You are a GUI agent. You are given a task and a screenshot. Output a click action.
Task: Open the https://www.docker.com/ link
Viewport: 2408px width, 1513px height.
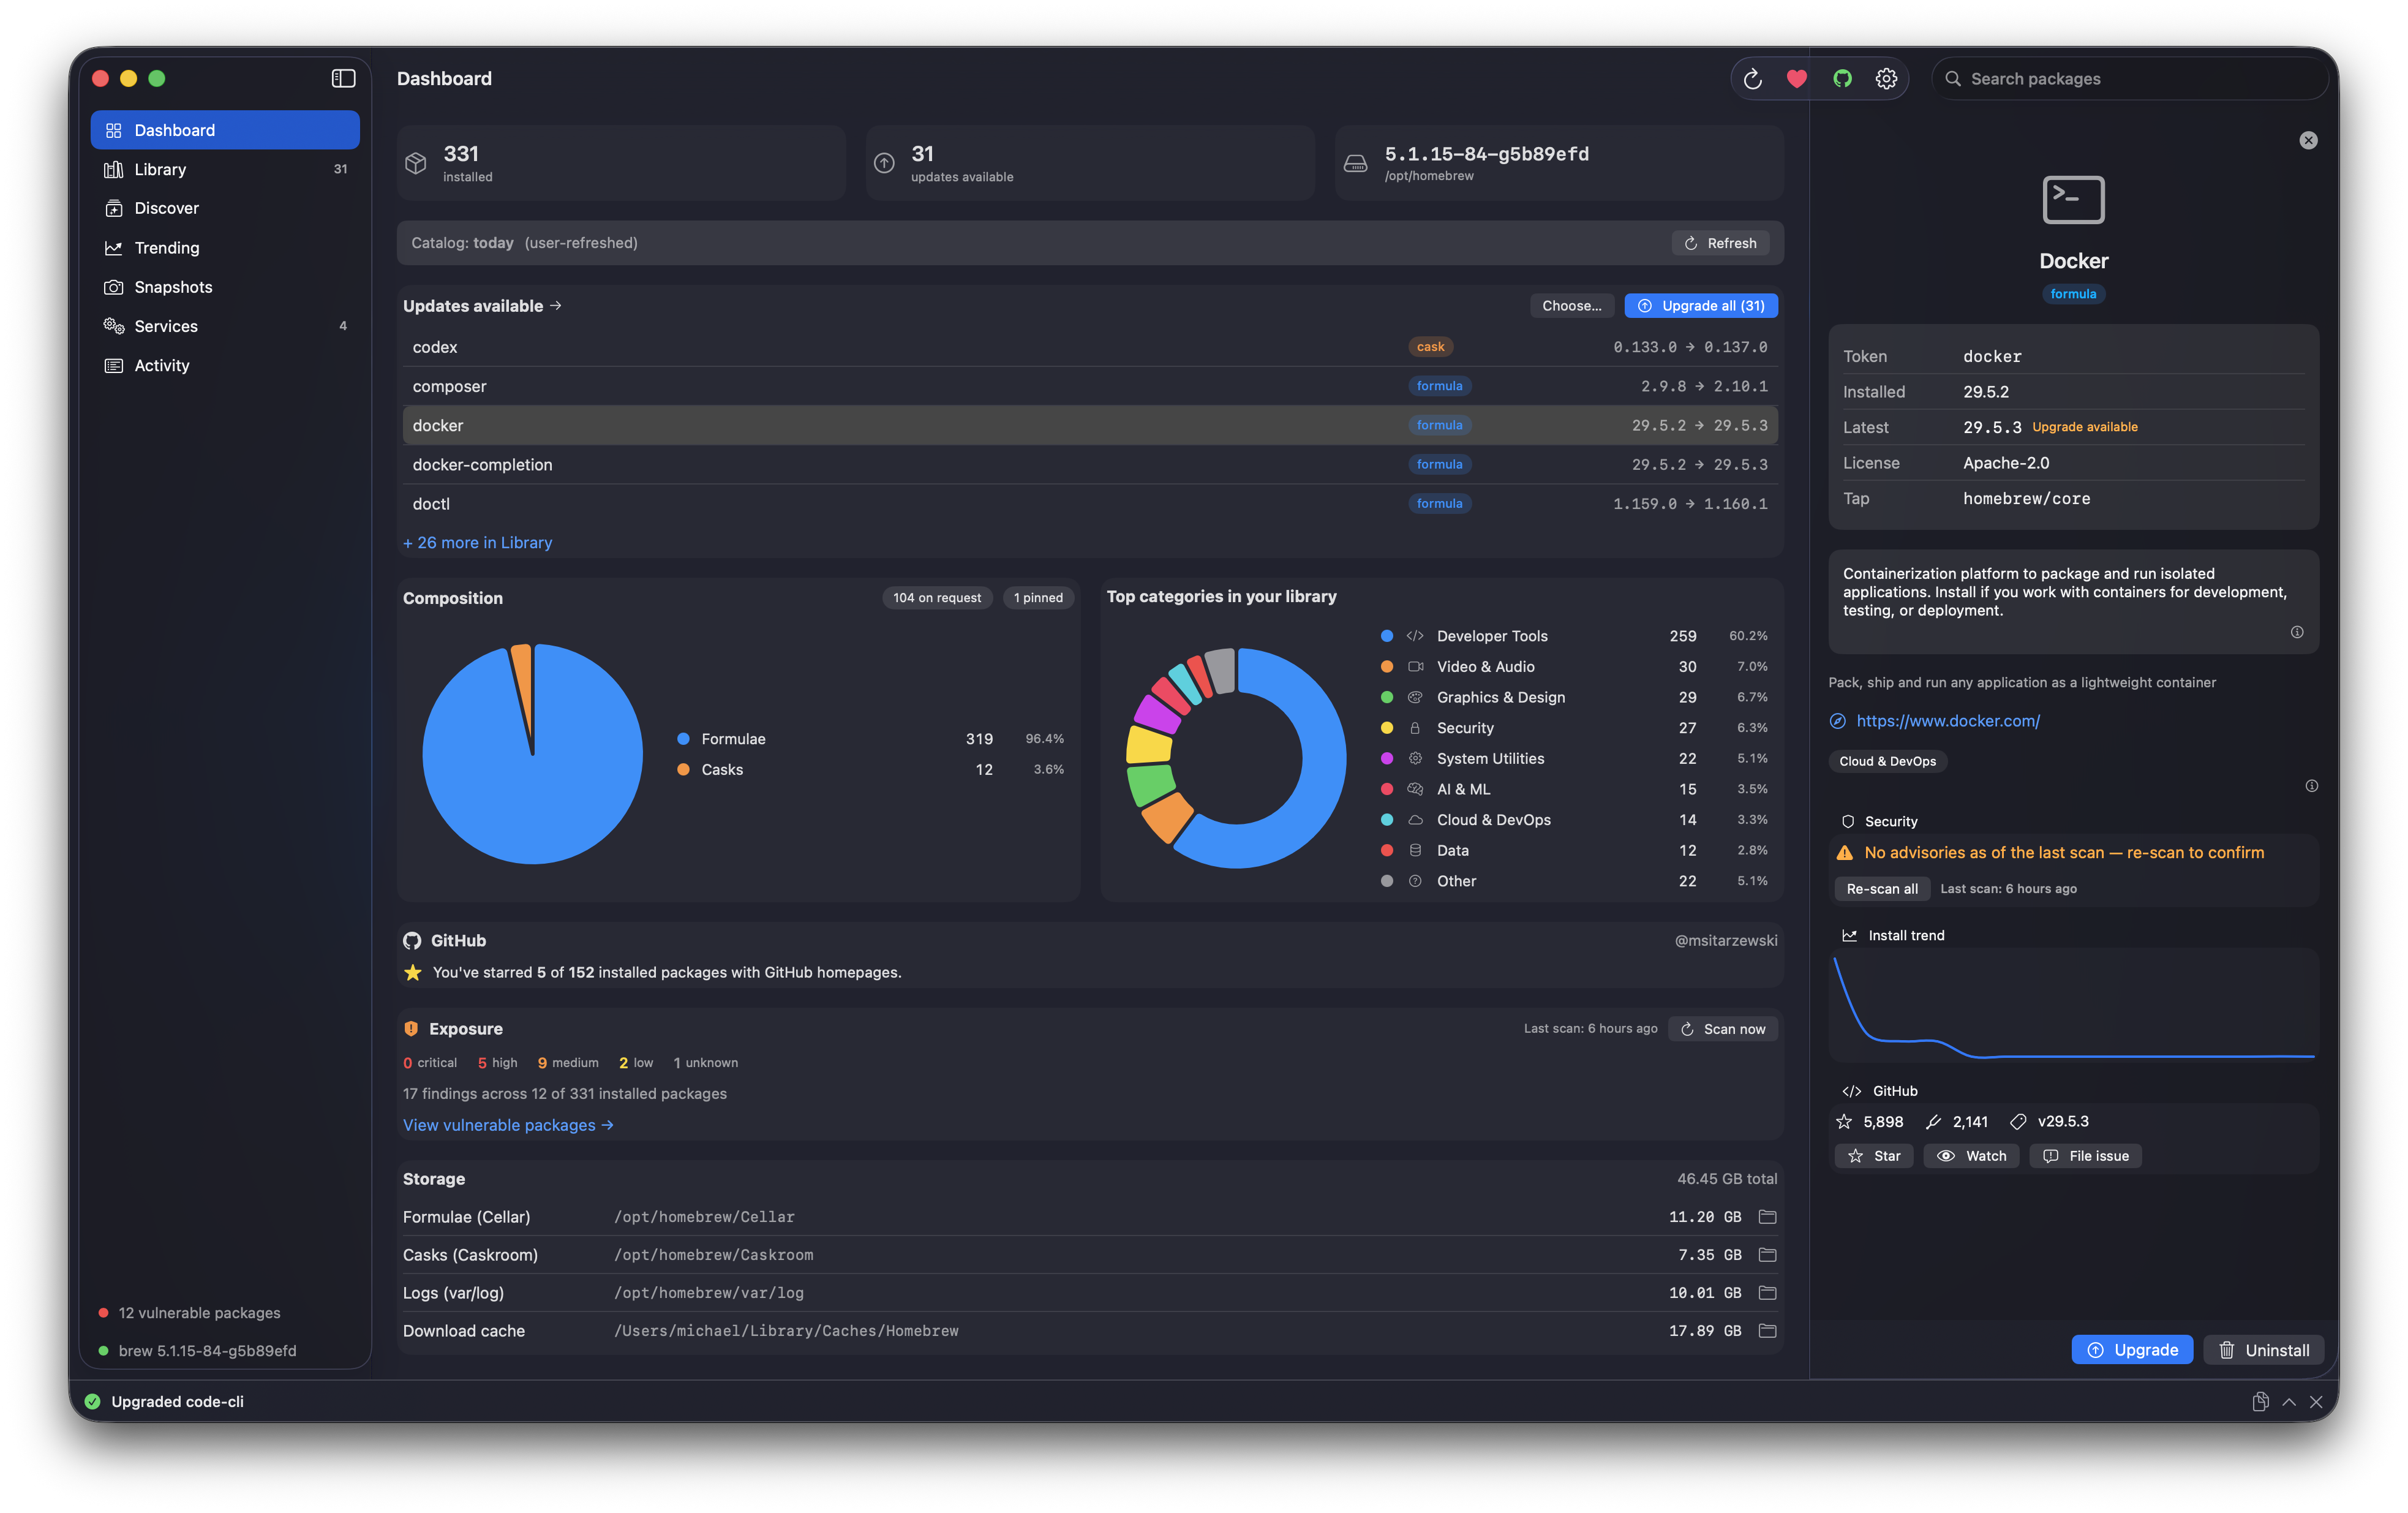point(1947,721)
